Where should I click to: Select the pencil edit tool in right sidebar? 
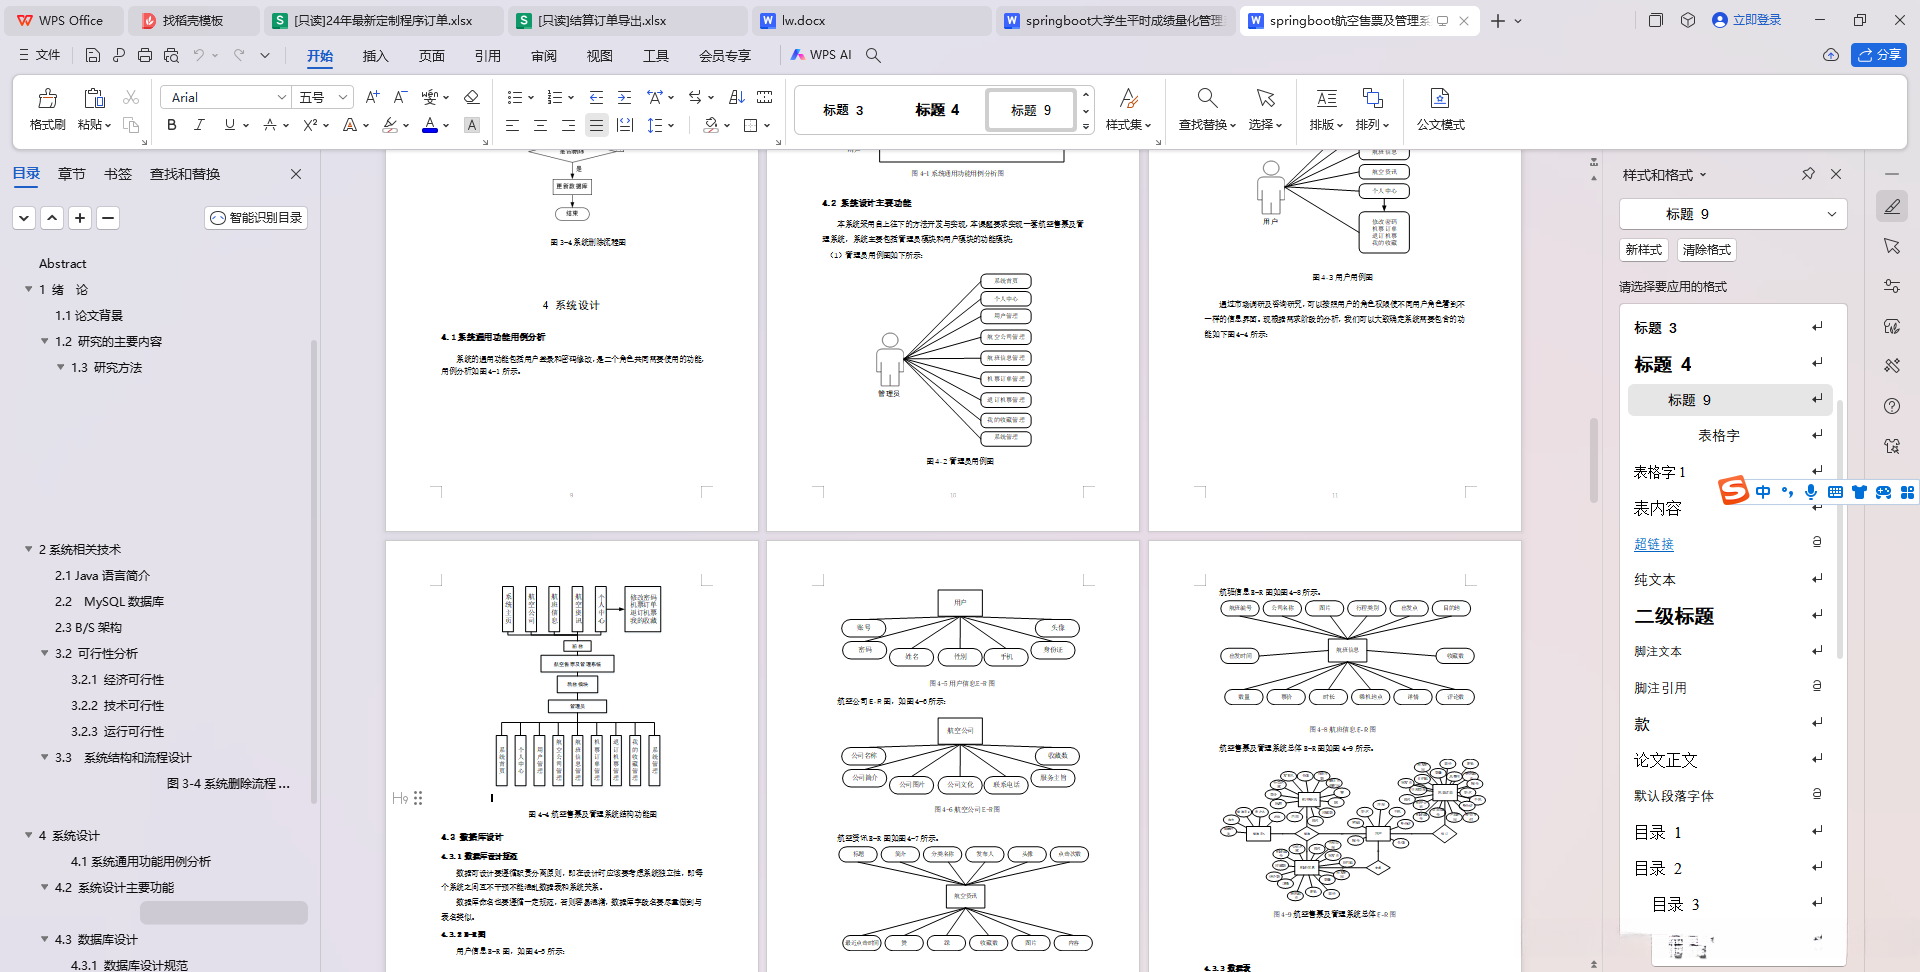1892,206
